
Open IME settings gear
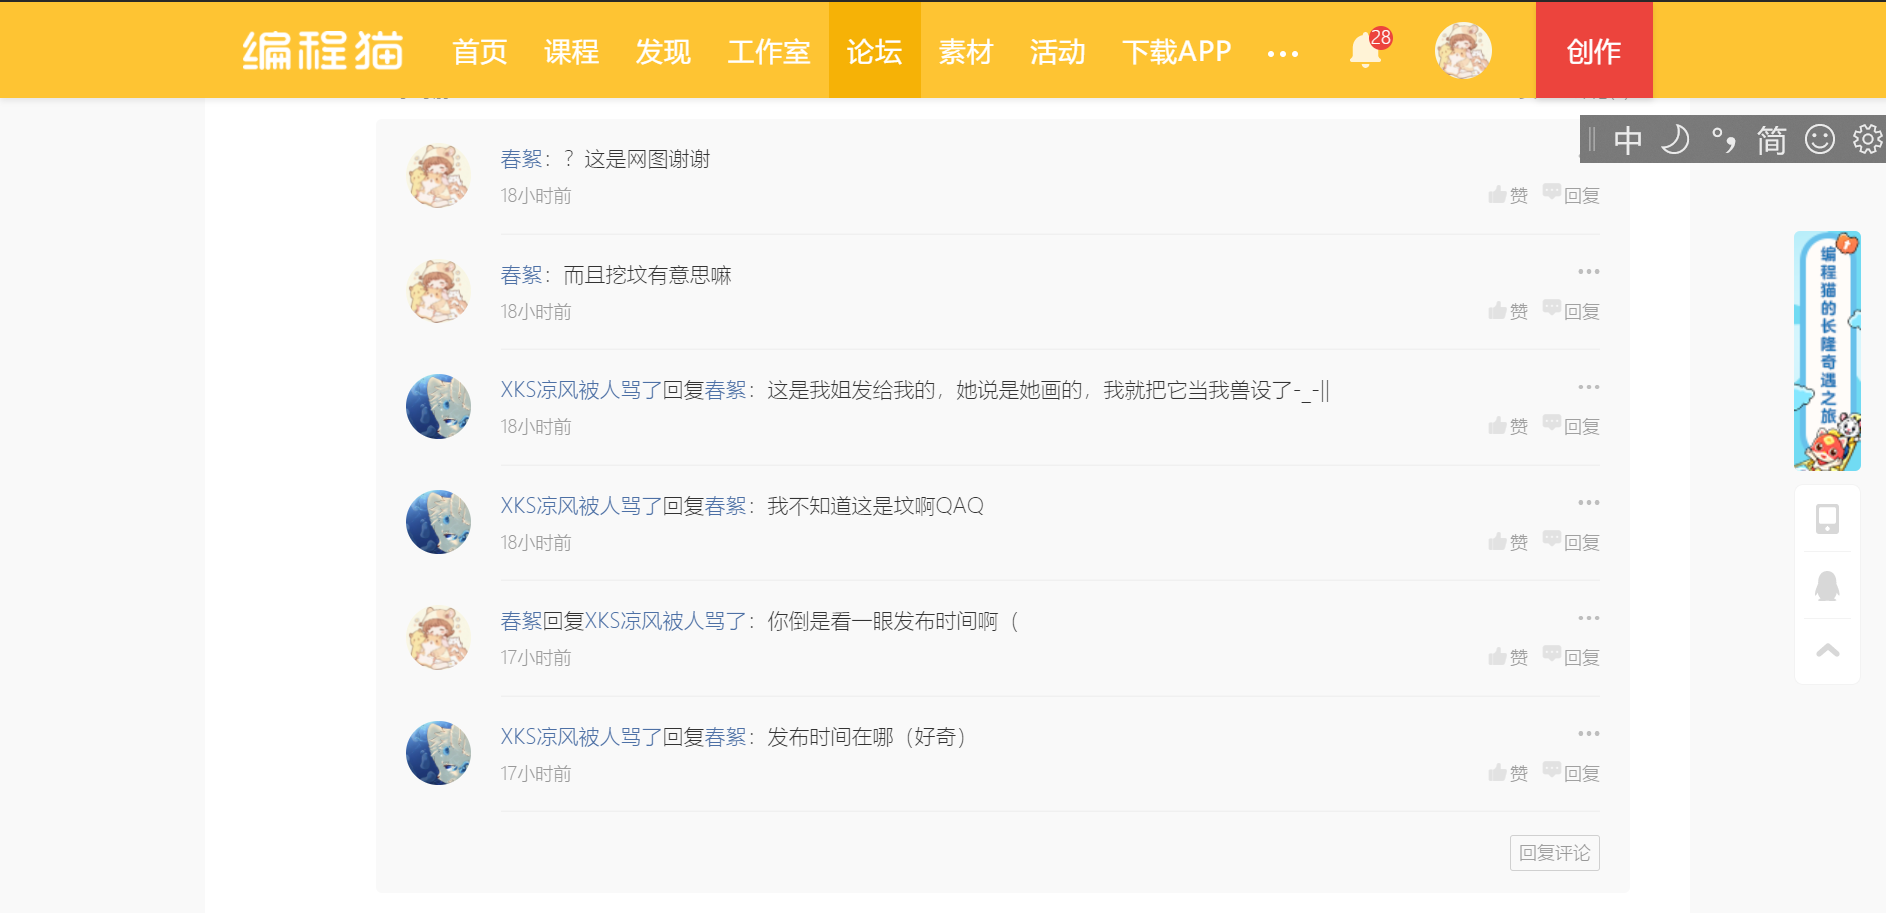pos(1867,139)
